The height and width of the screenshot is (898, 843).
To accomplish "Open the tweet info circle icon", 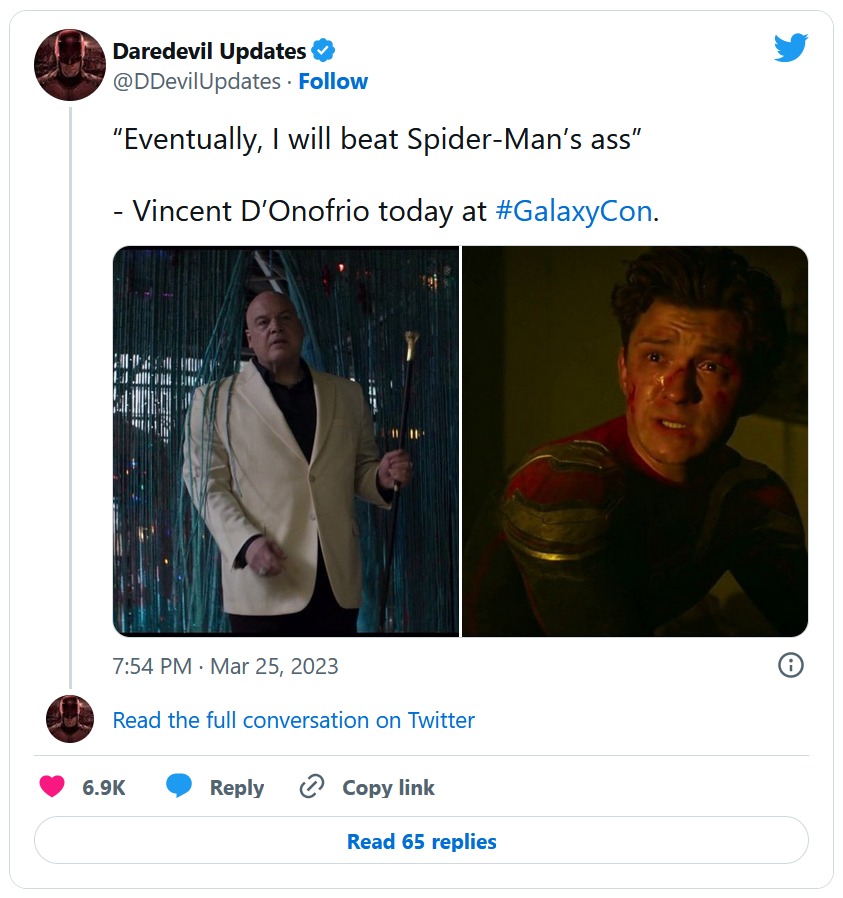I will [x=790, y=665].
